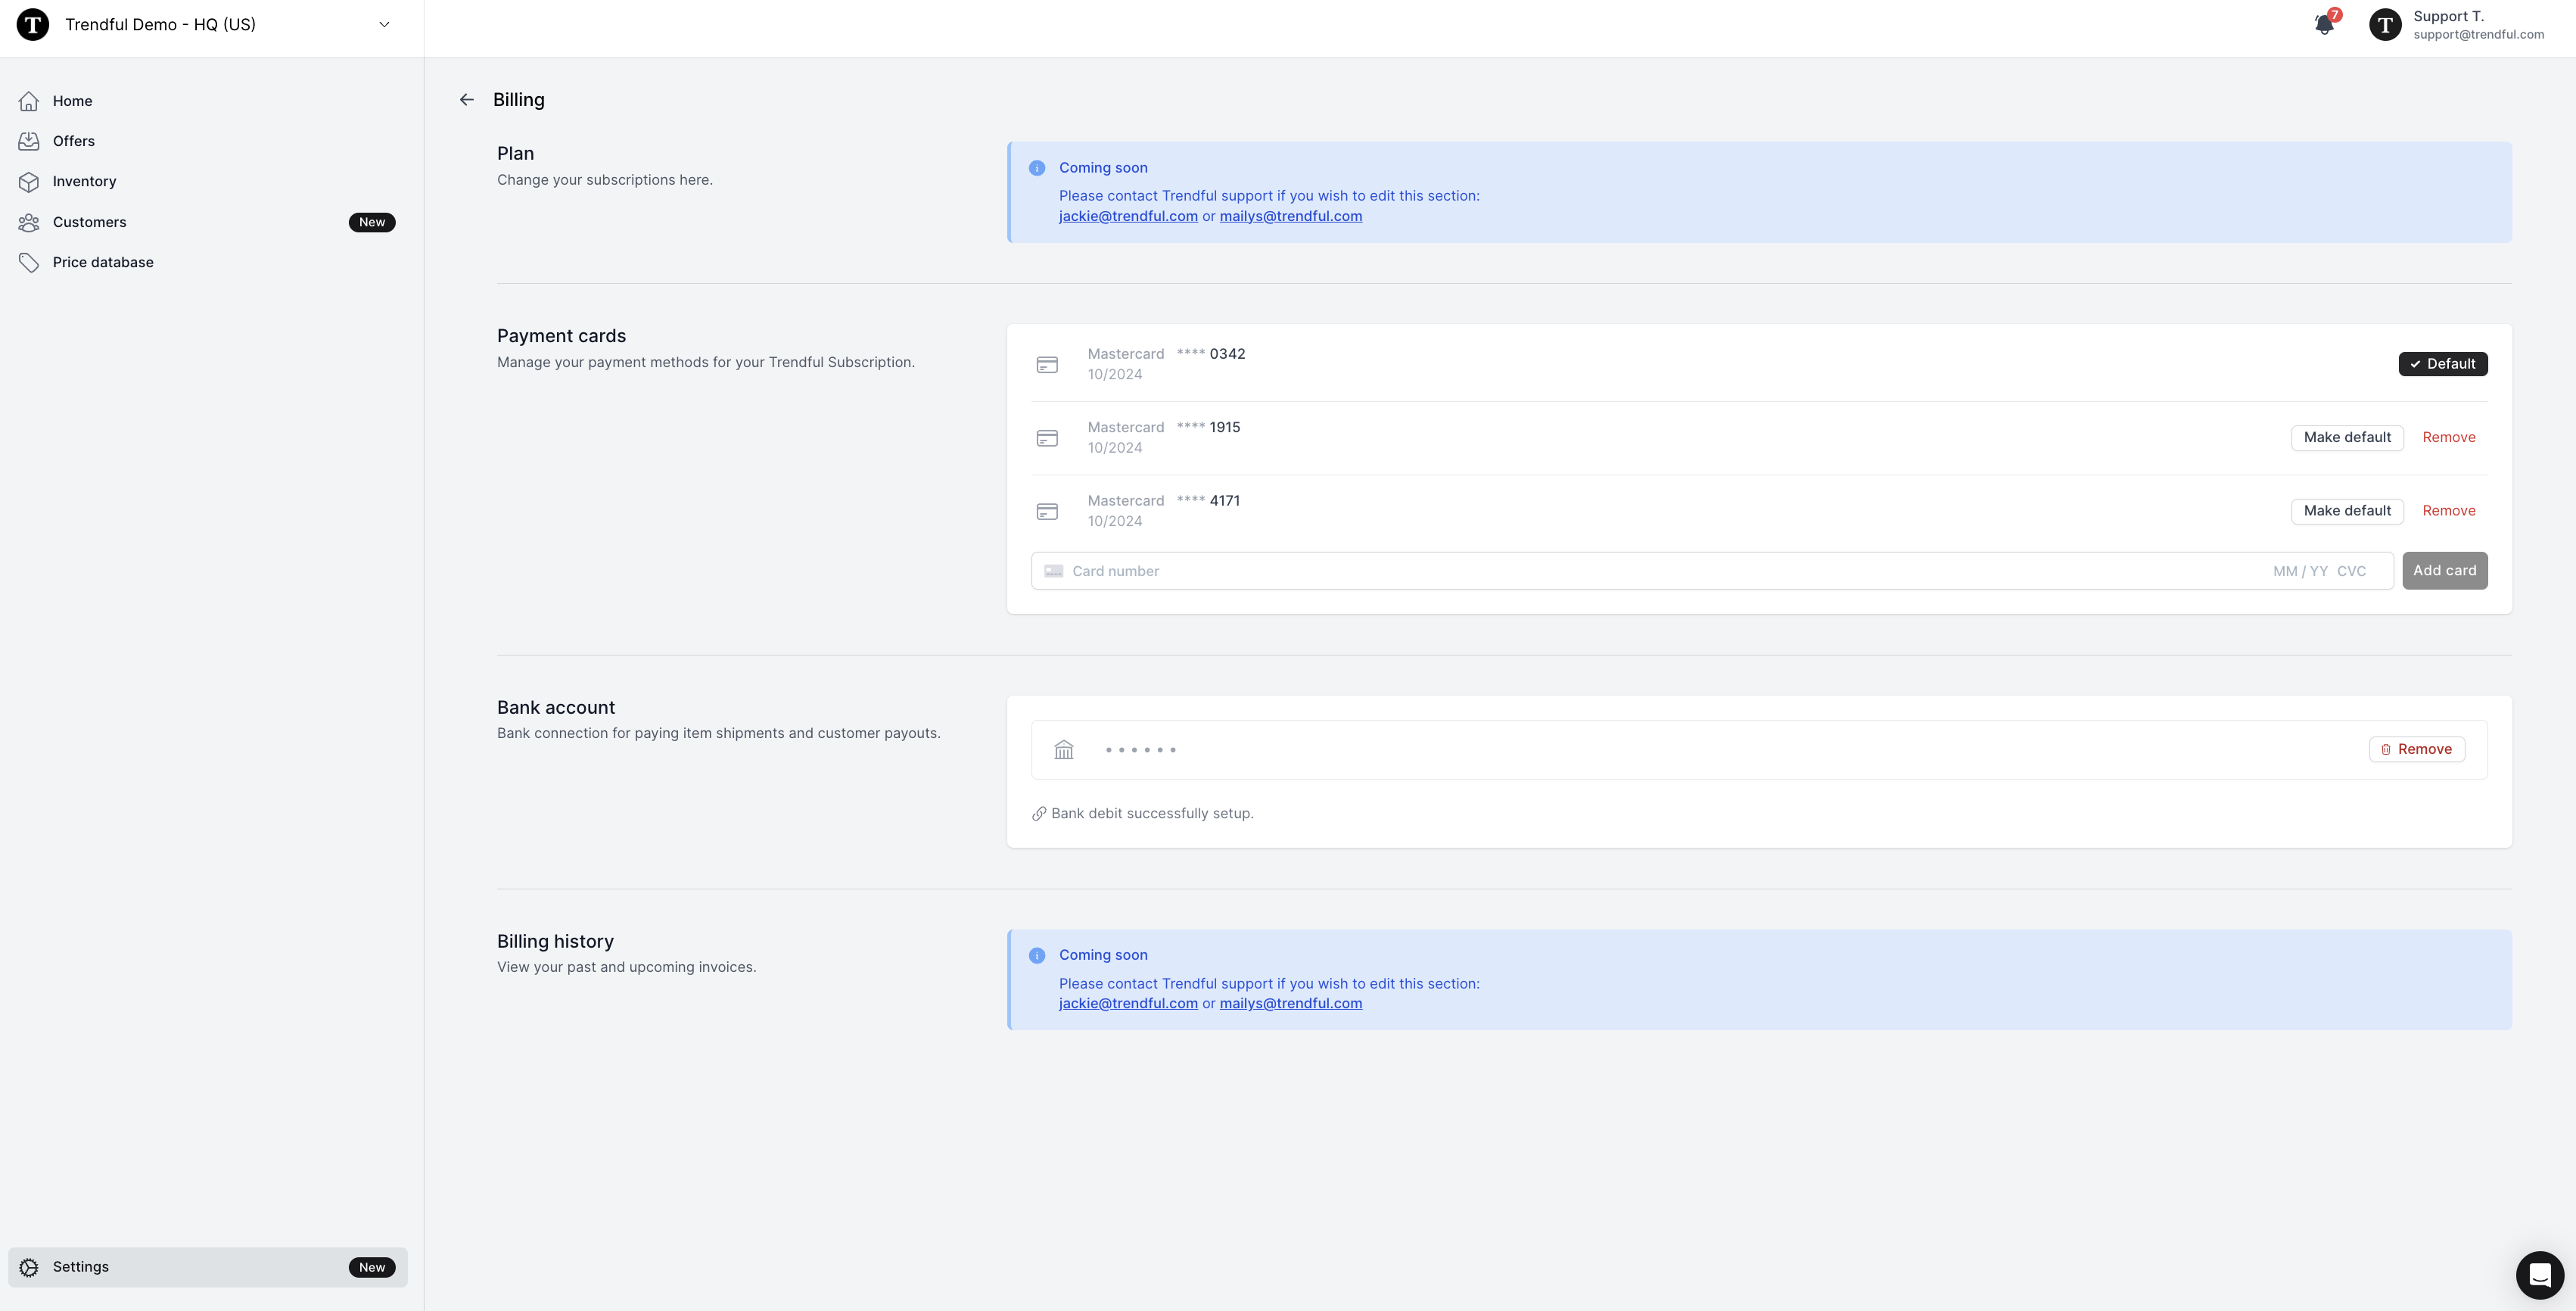Image resolution: width=2576 pixels, height=1311 pixels.
Task: Open the Inventory section
Action: (207, 182)
